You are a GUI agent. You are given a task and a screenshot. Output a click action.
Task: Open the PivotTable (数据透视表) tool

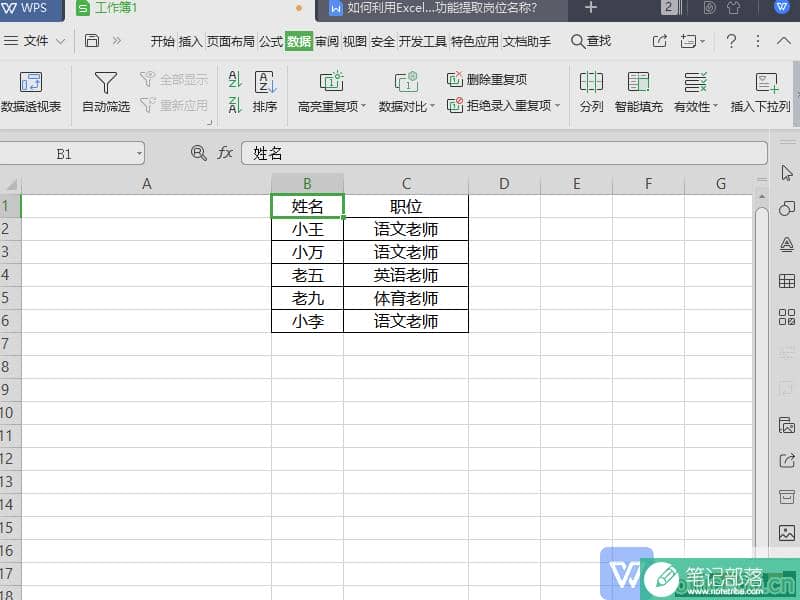(31, 92)
